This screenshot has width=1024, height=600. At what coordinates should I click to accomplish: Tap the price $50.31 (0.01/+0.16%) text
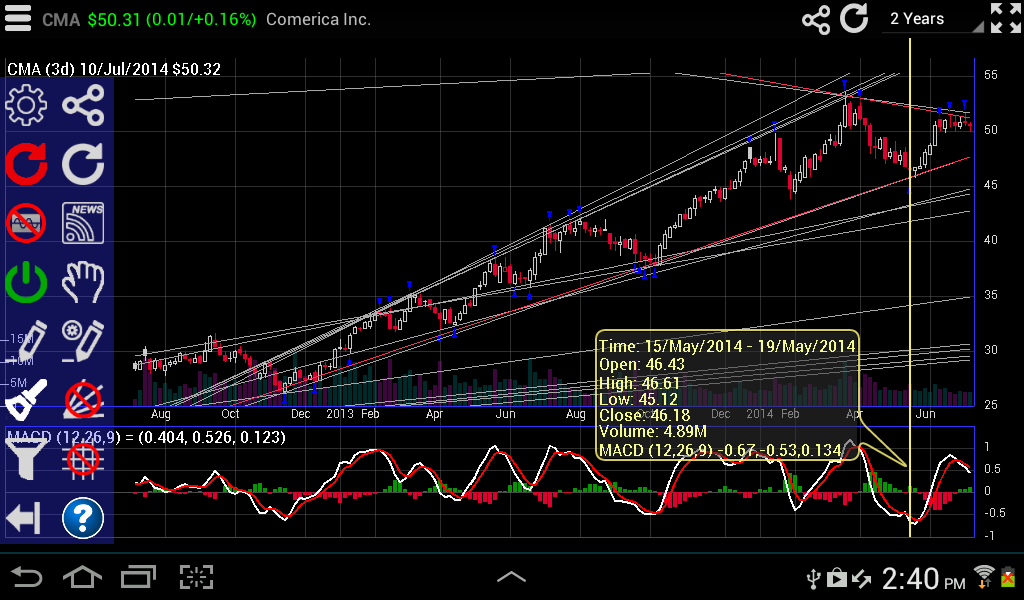point(172,20)
